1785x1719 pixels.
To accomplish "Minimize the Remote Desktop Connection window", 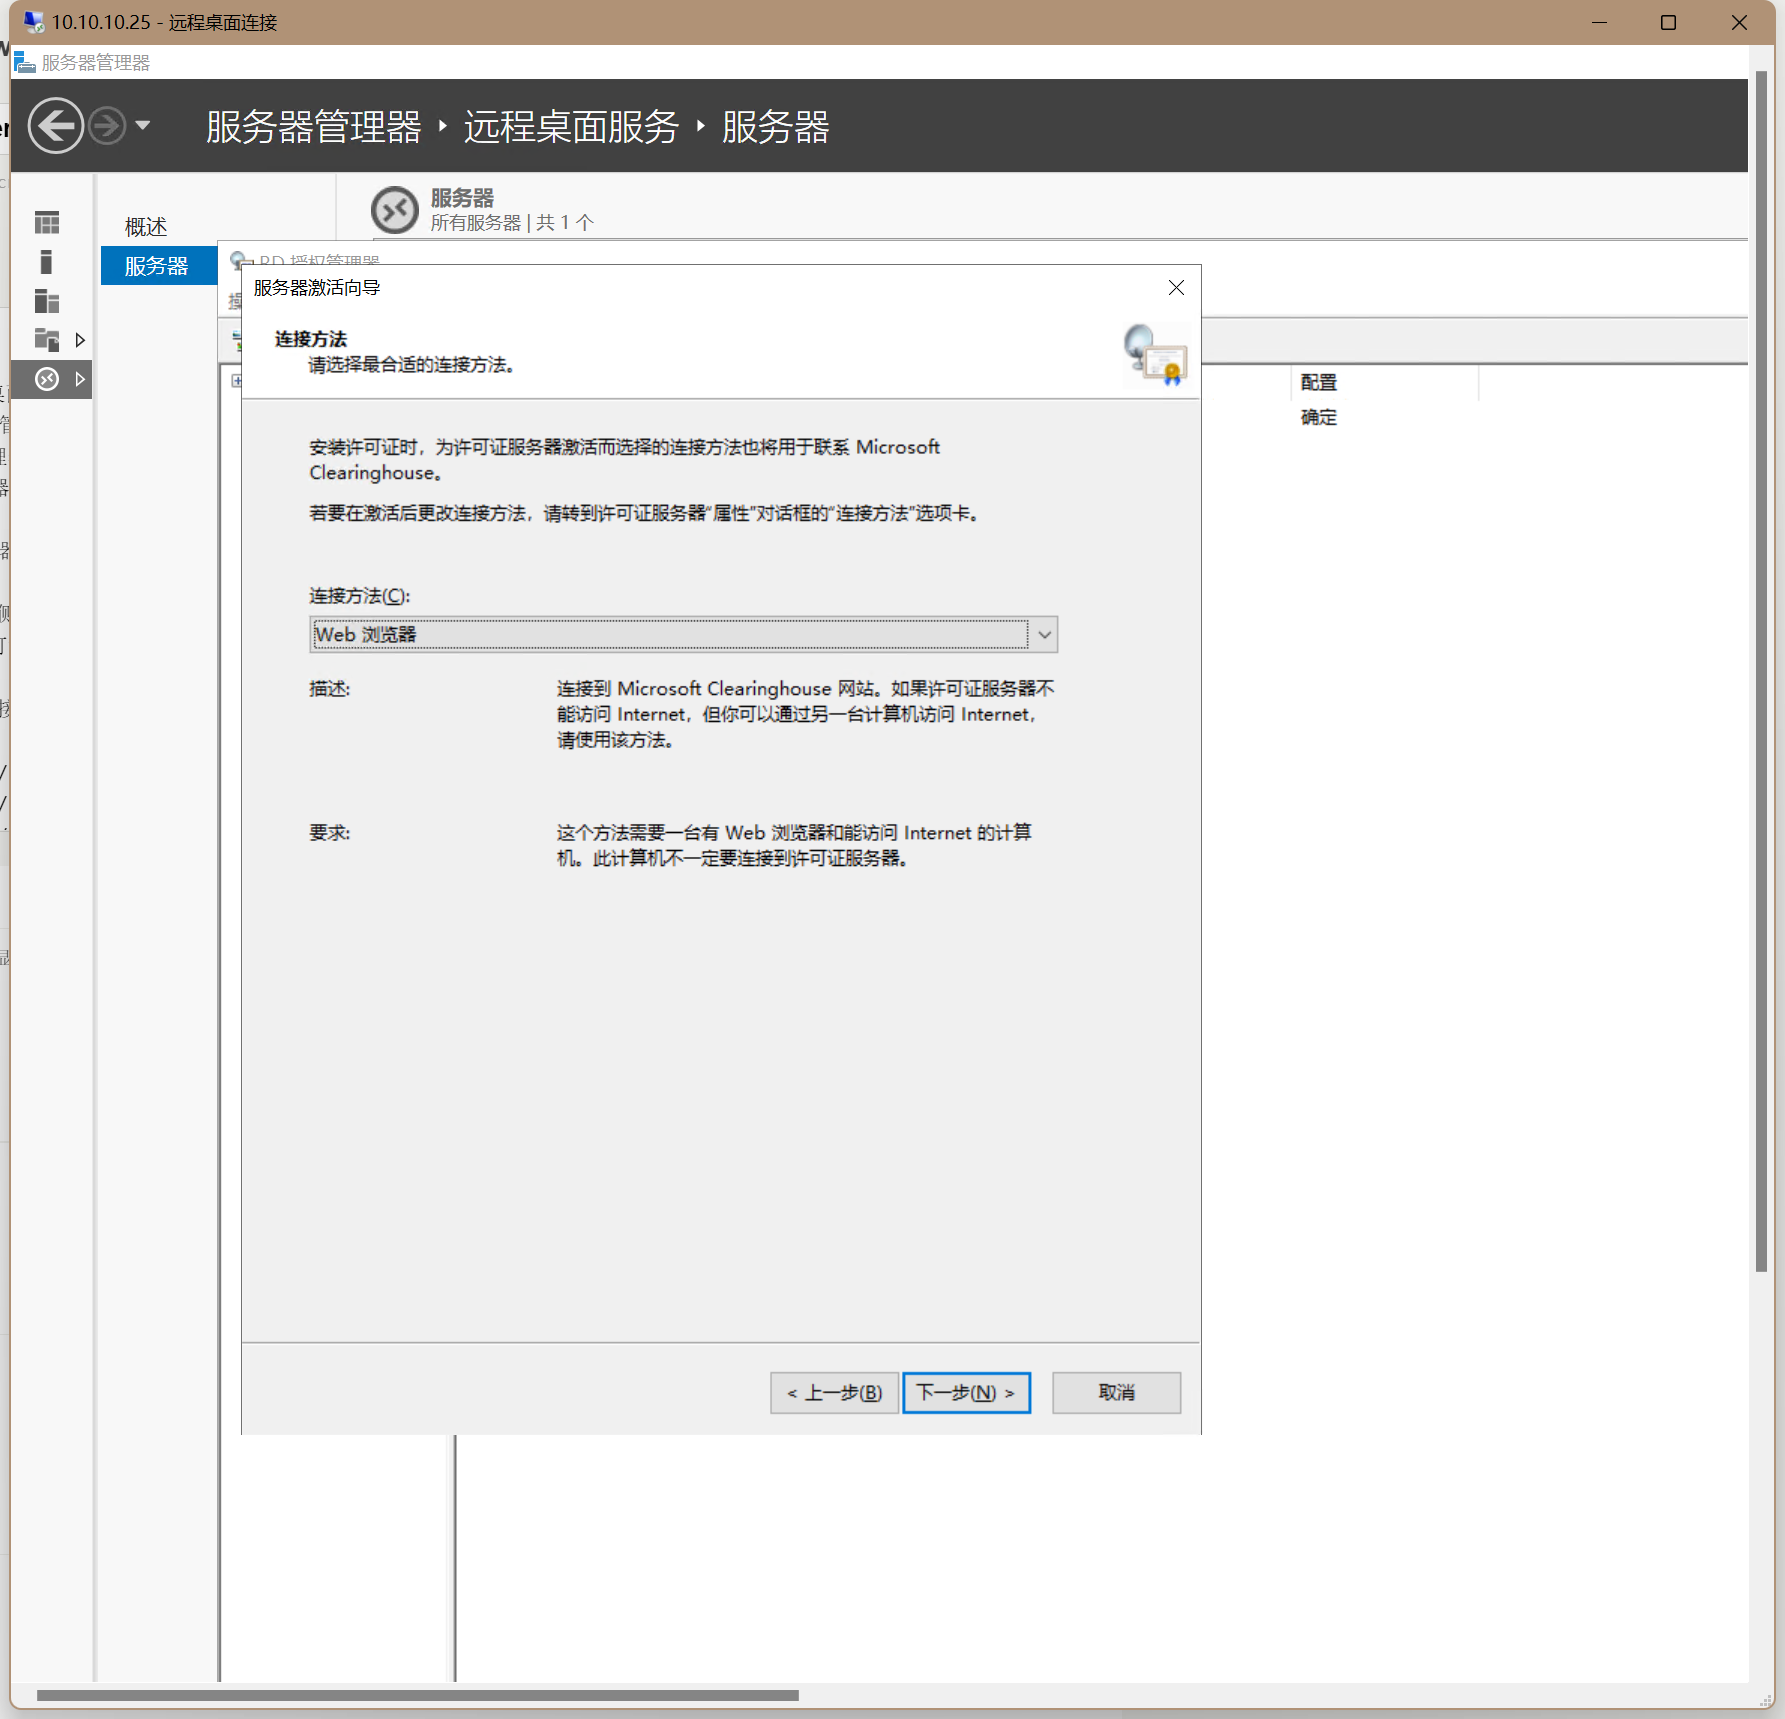I will 1599,22.
